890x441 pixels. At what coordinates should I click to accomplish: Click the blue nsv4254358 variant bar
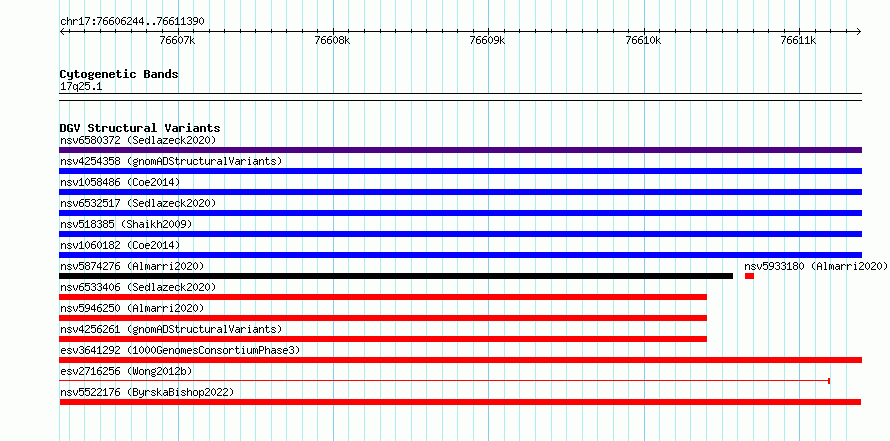click(x=461, y=171)
